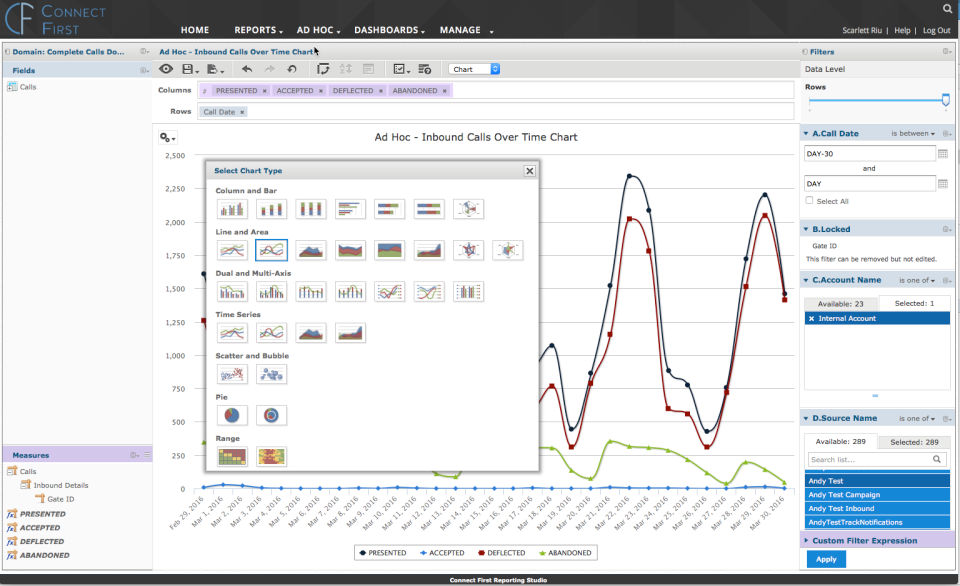Pick the horizontal bar chart type

pos(350,209)
